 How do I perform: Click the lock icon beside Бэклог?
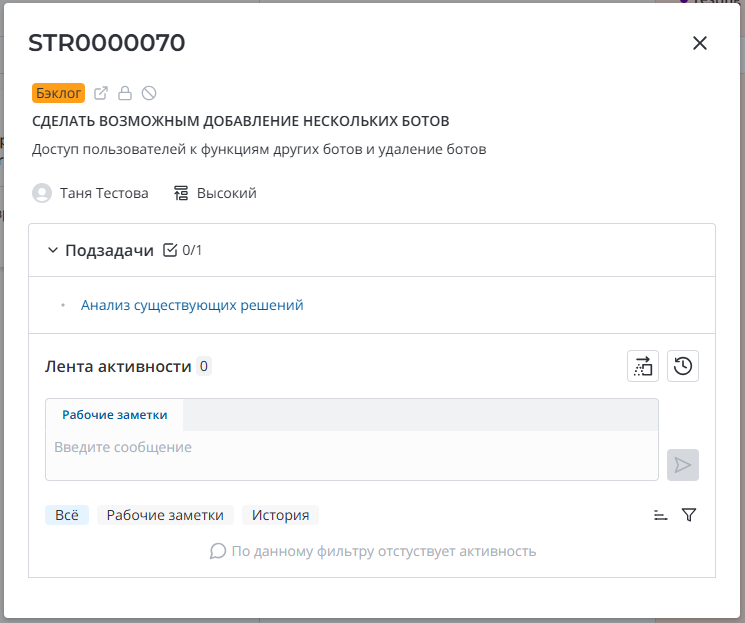point(125,93)
